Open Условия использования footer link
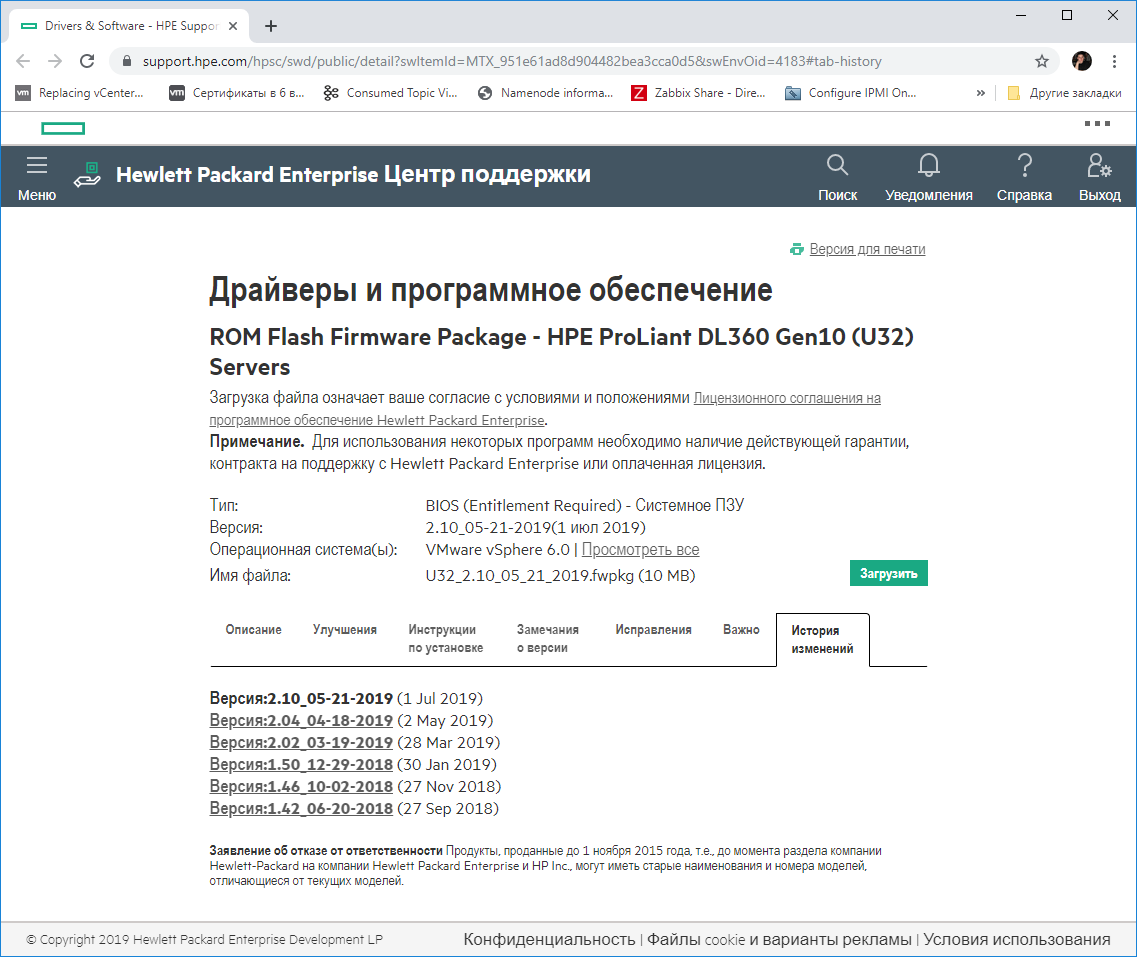Image resolution: width=1137 pixels, height=957 pixels. (x=1017, y=940)
